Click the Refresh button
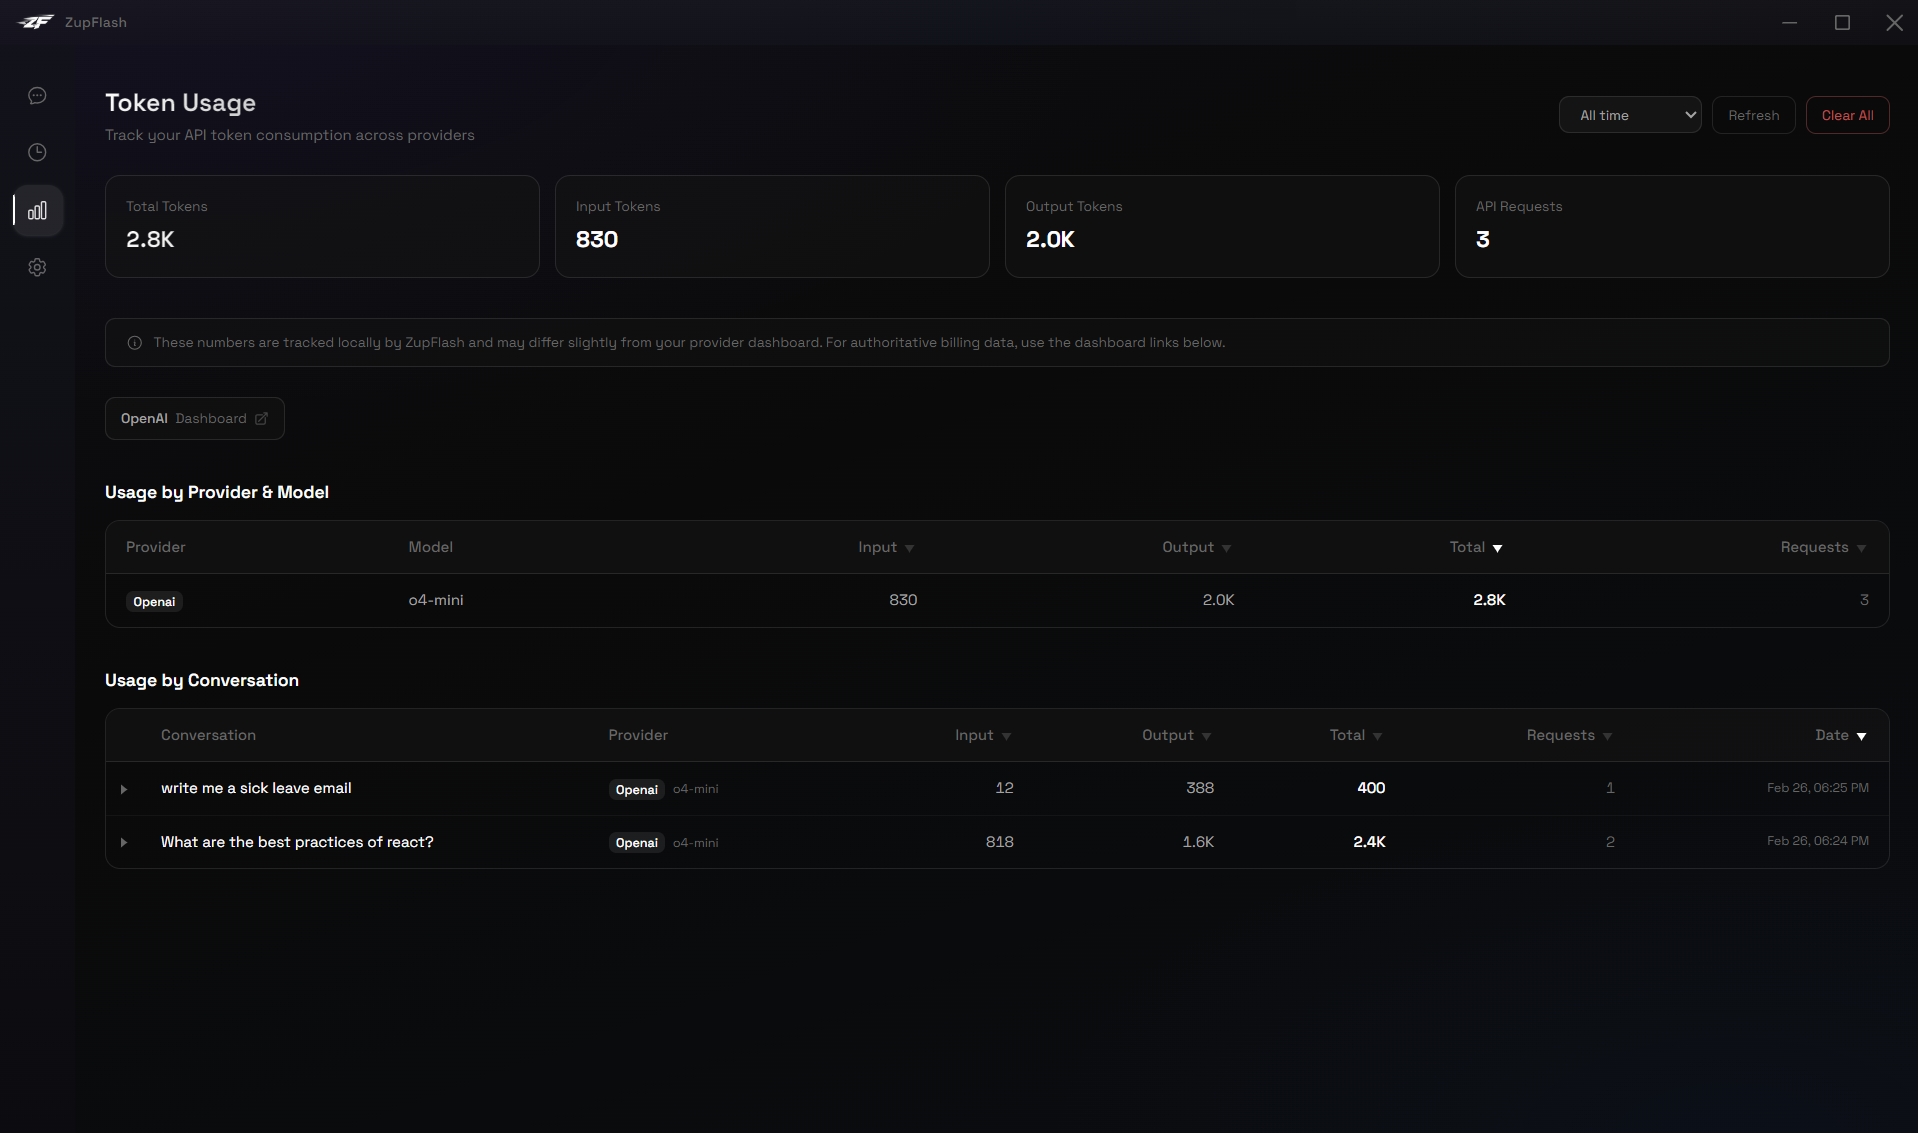This screenshot has height=1133, width=1918. pyautogui.click(x=1753, y=114)
